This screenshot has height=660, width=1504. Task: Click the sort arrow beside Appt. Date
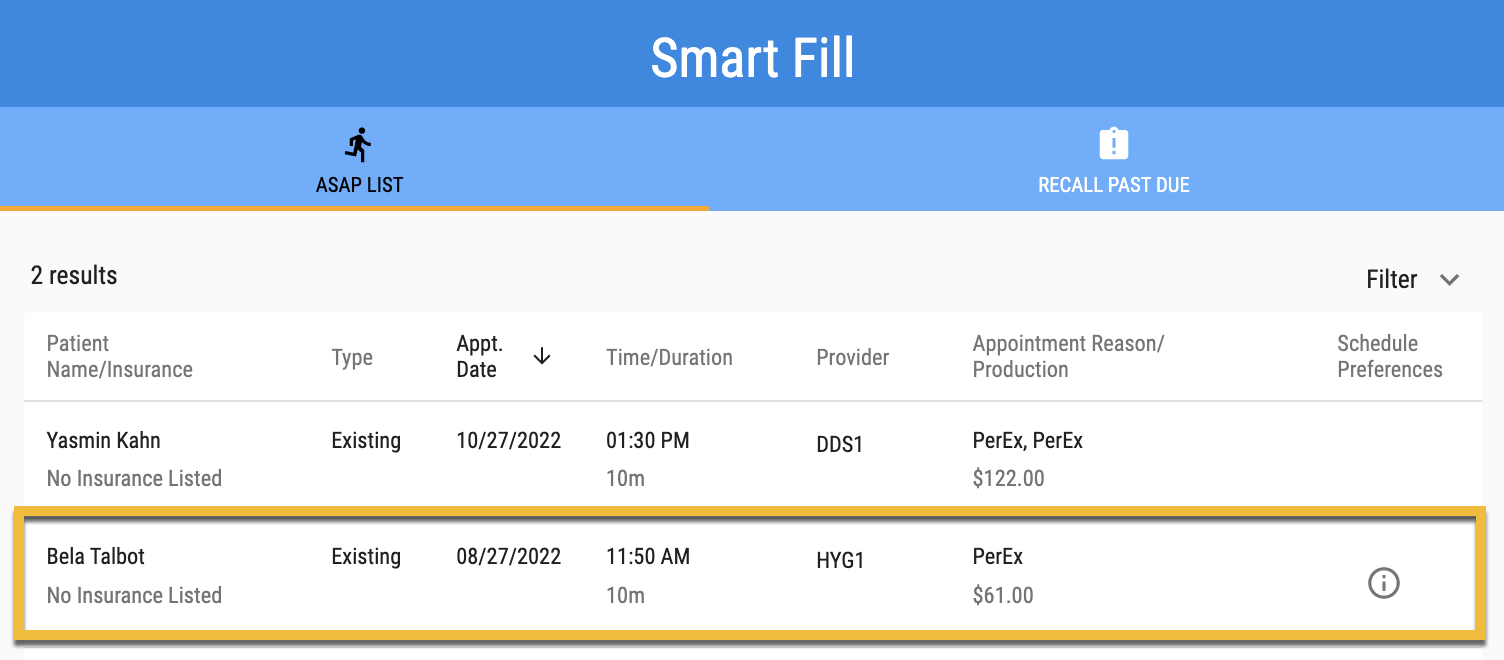coord(542,357)
